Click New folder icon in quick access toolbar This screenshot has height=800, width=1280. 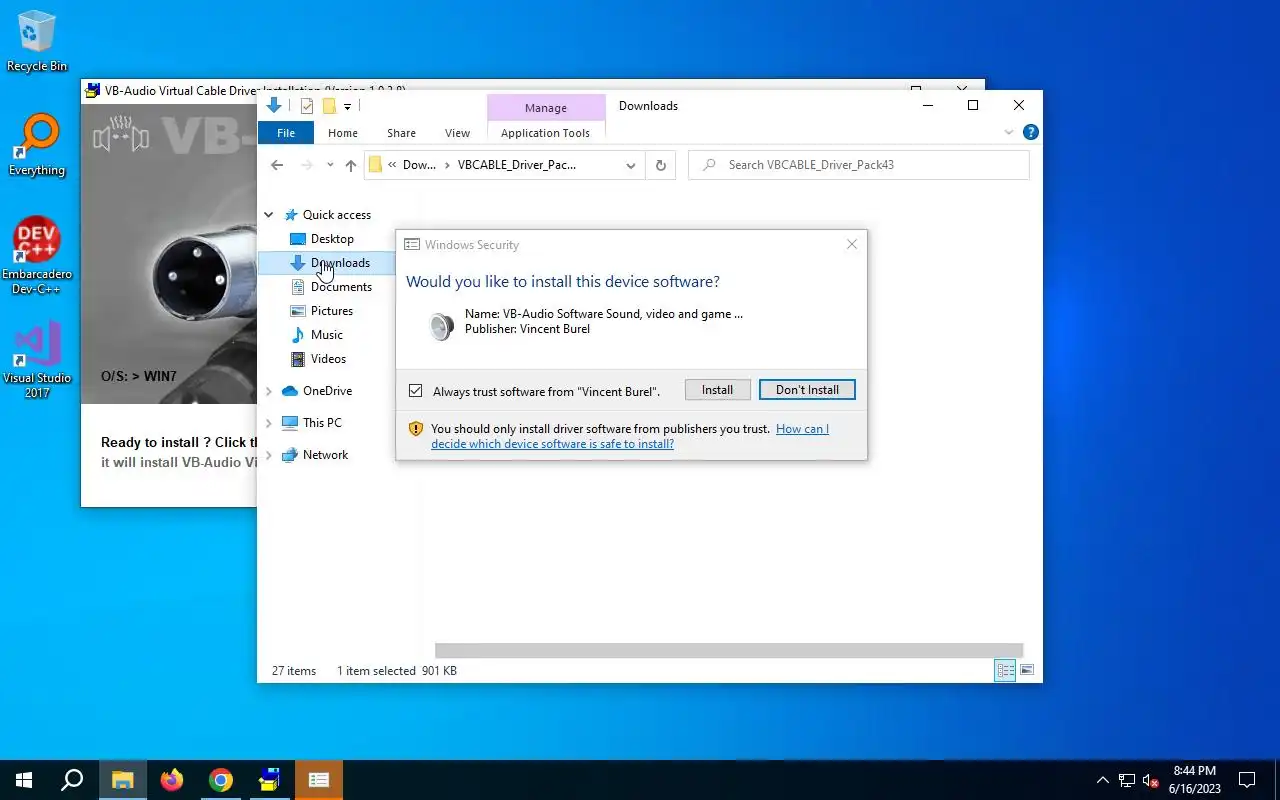click(x=328, y=106)
